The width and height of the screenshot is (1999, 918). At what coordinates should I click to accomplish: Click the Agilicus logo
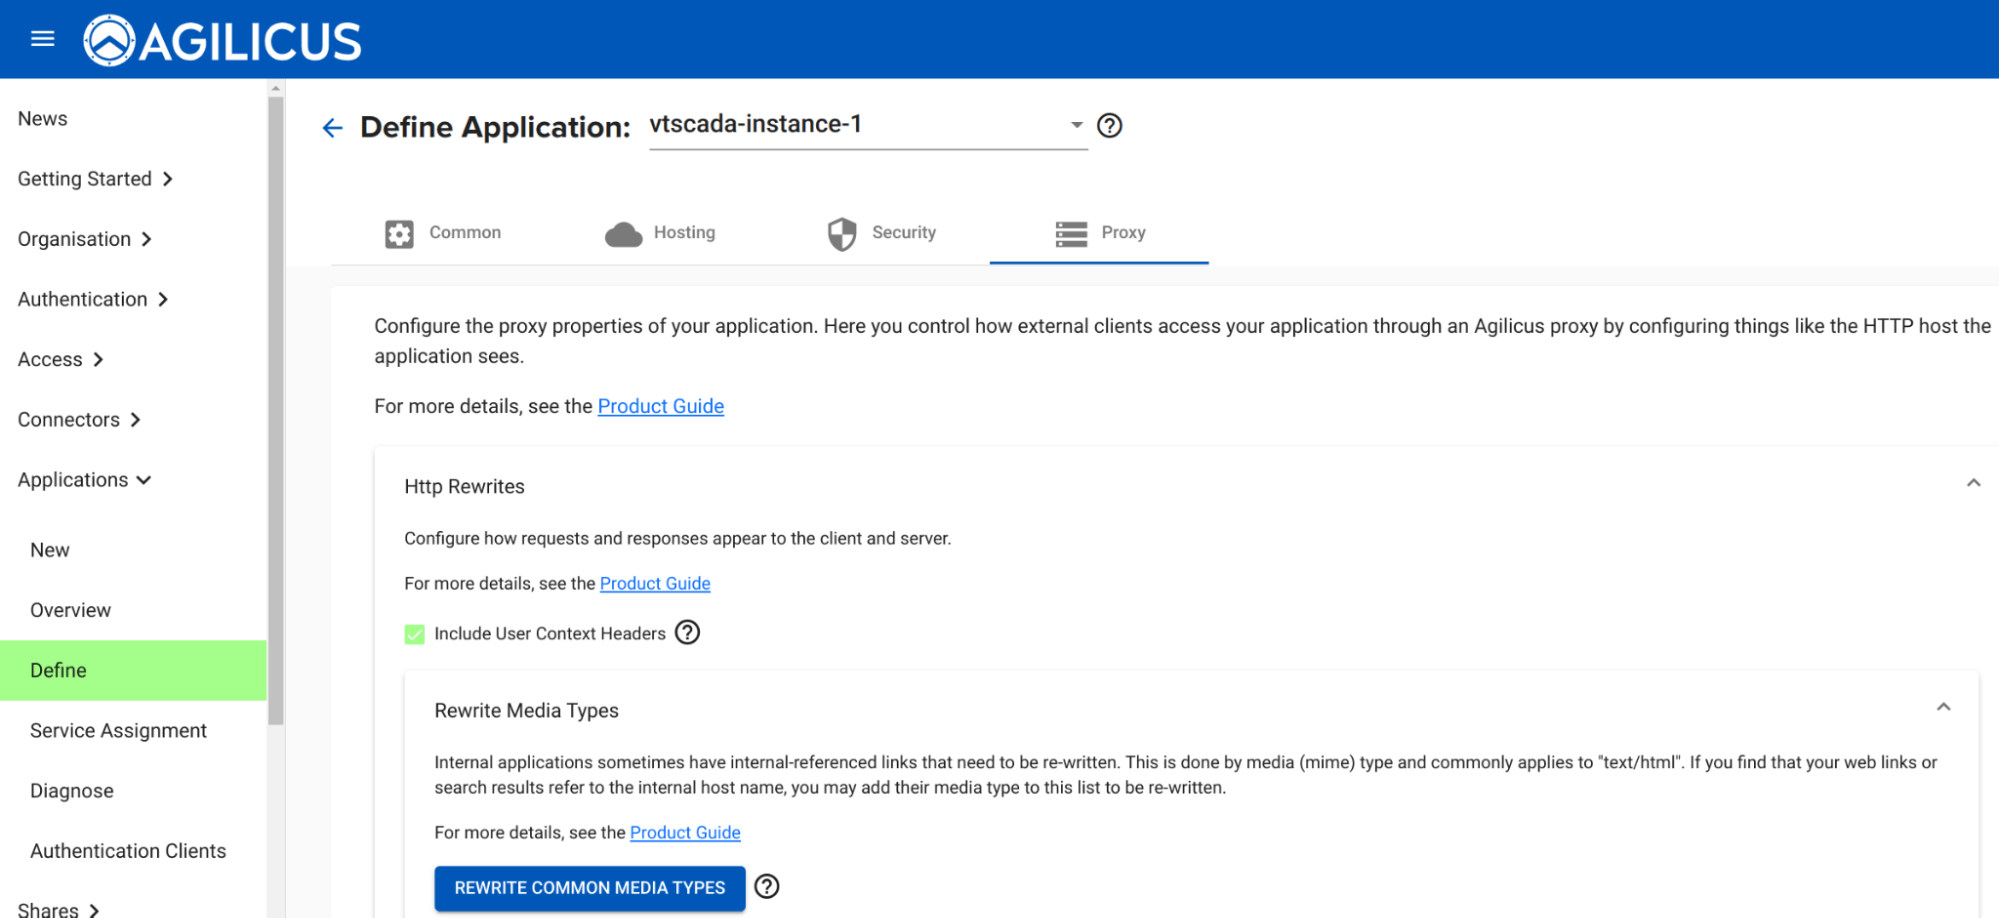222,41
